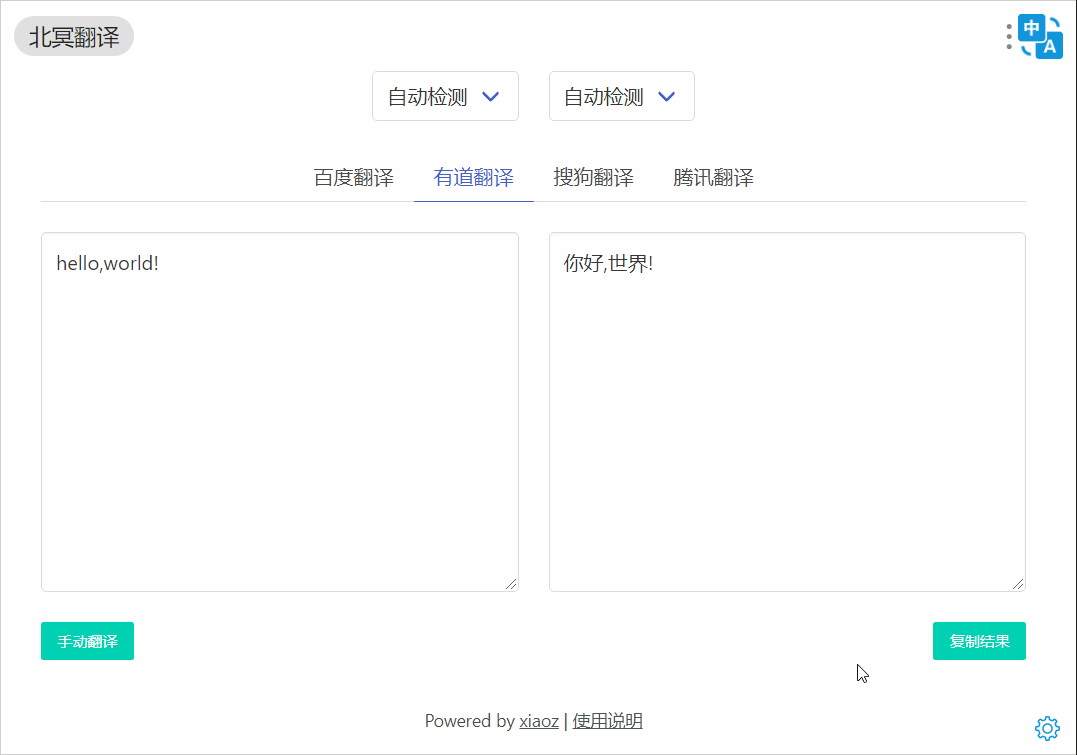Click the chevron arrow in the target language selector
Image resolution: width=1077 pixels, height=755 pixels.
click(x=667, y=97)
